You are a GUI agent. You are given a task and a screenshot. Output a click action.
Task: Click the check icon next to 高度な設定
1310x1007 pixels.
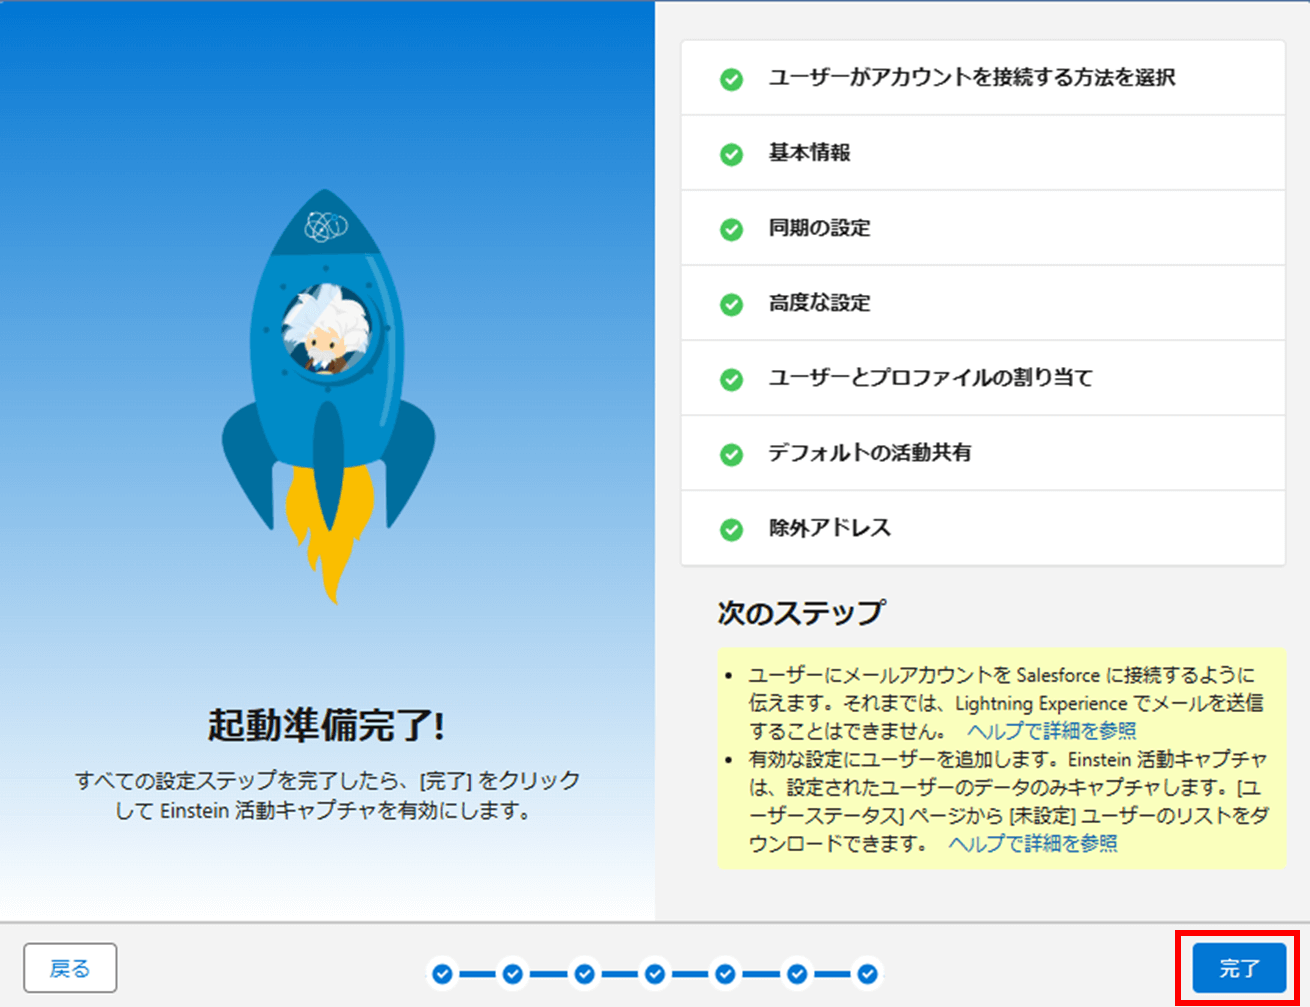click(x=731, y=302)
